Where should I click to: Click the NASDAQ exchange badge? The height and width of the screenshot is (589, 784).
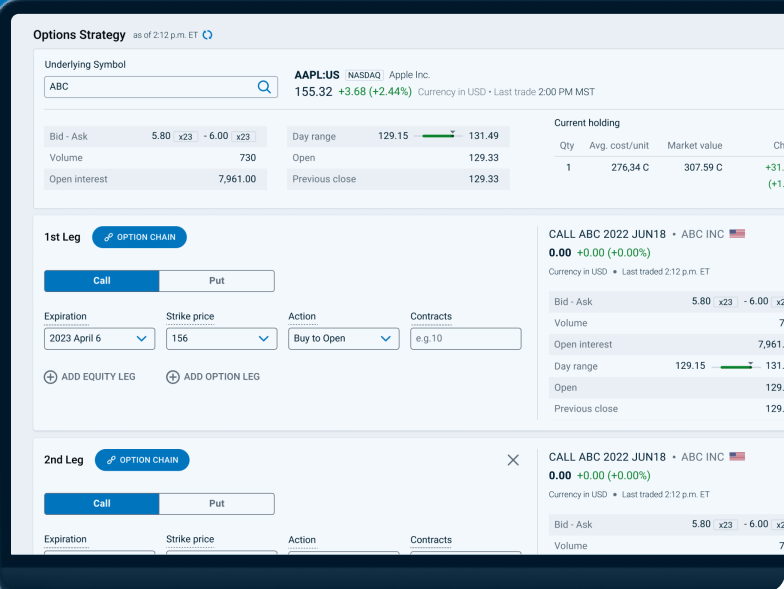tap(364, 75)
